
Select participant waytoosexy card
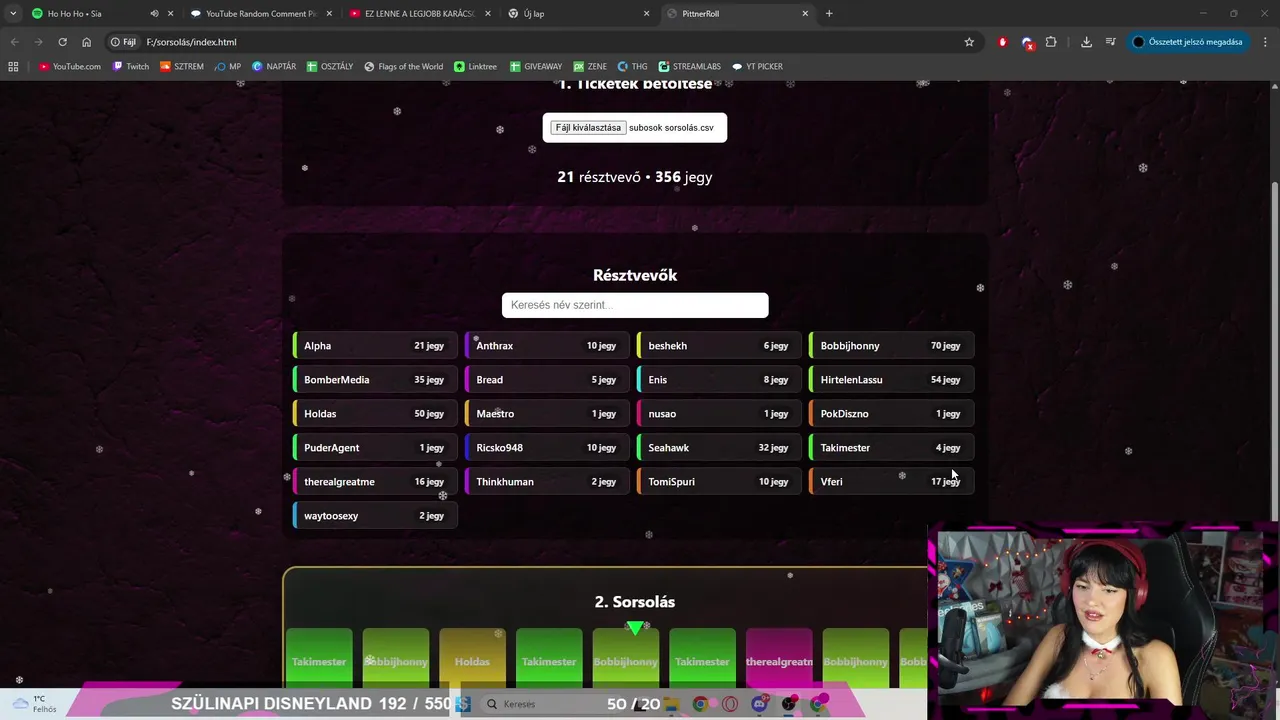[375, 516]
